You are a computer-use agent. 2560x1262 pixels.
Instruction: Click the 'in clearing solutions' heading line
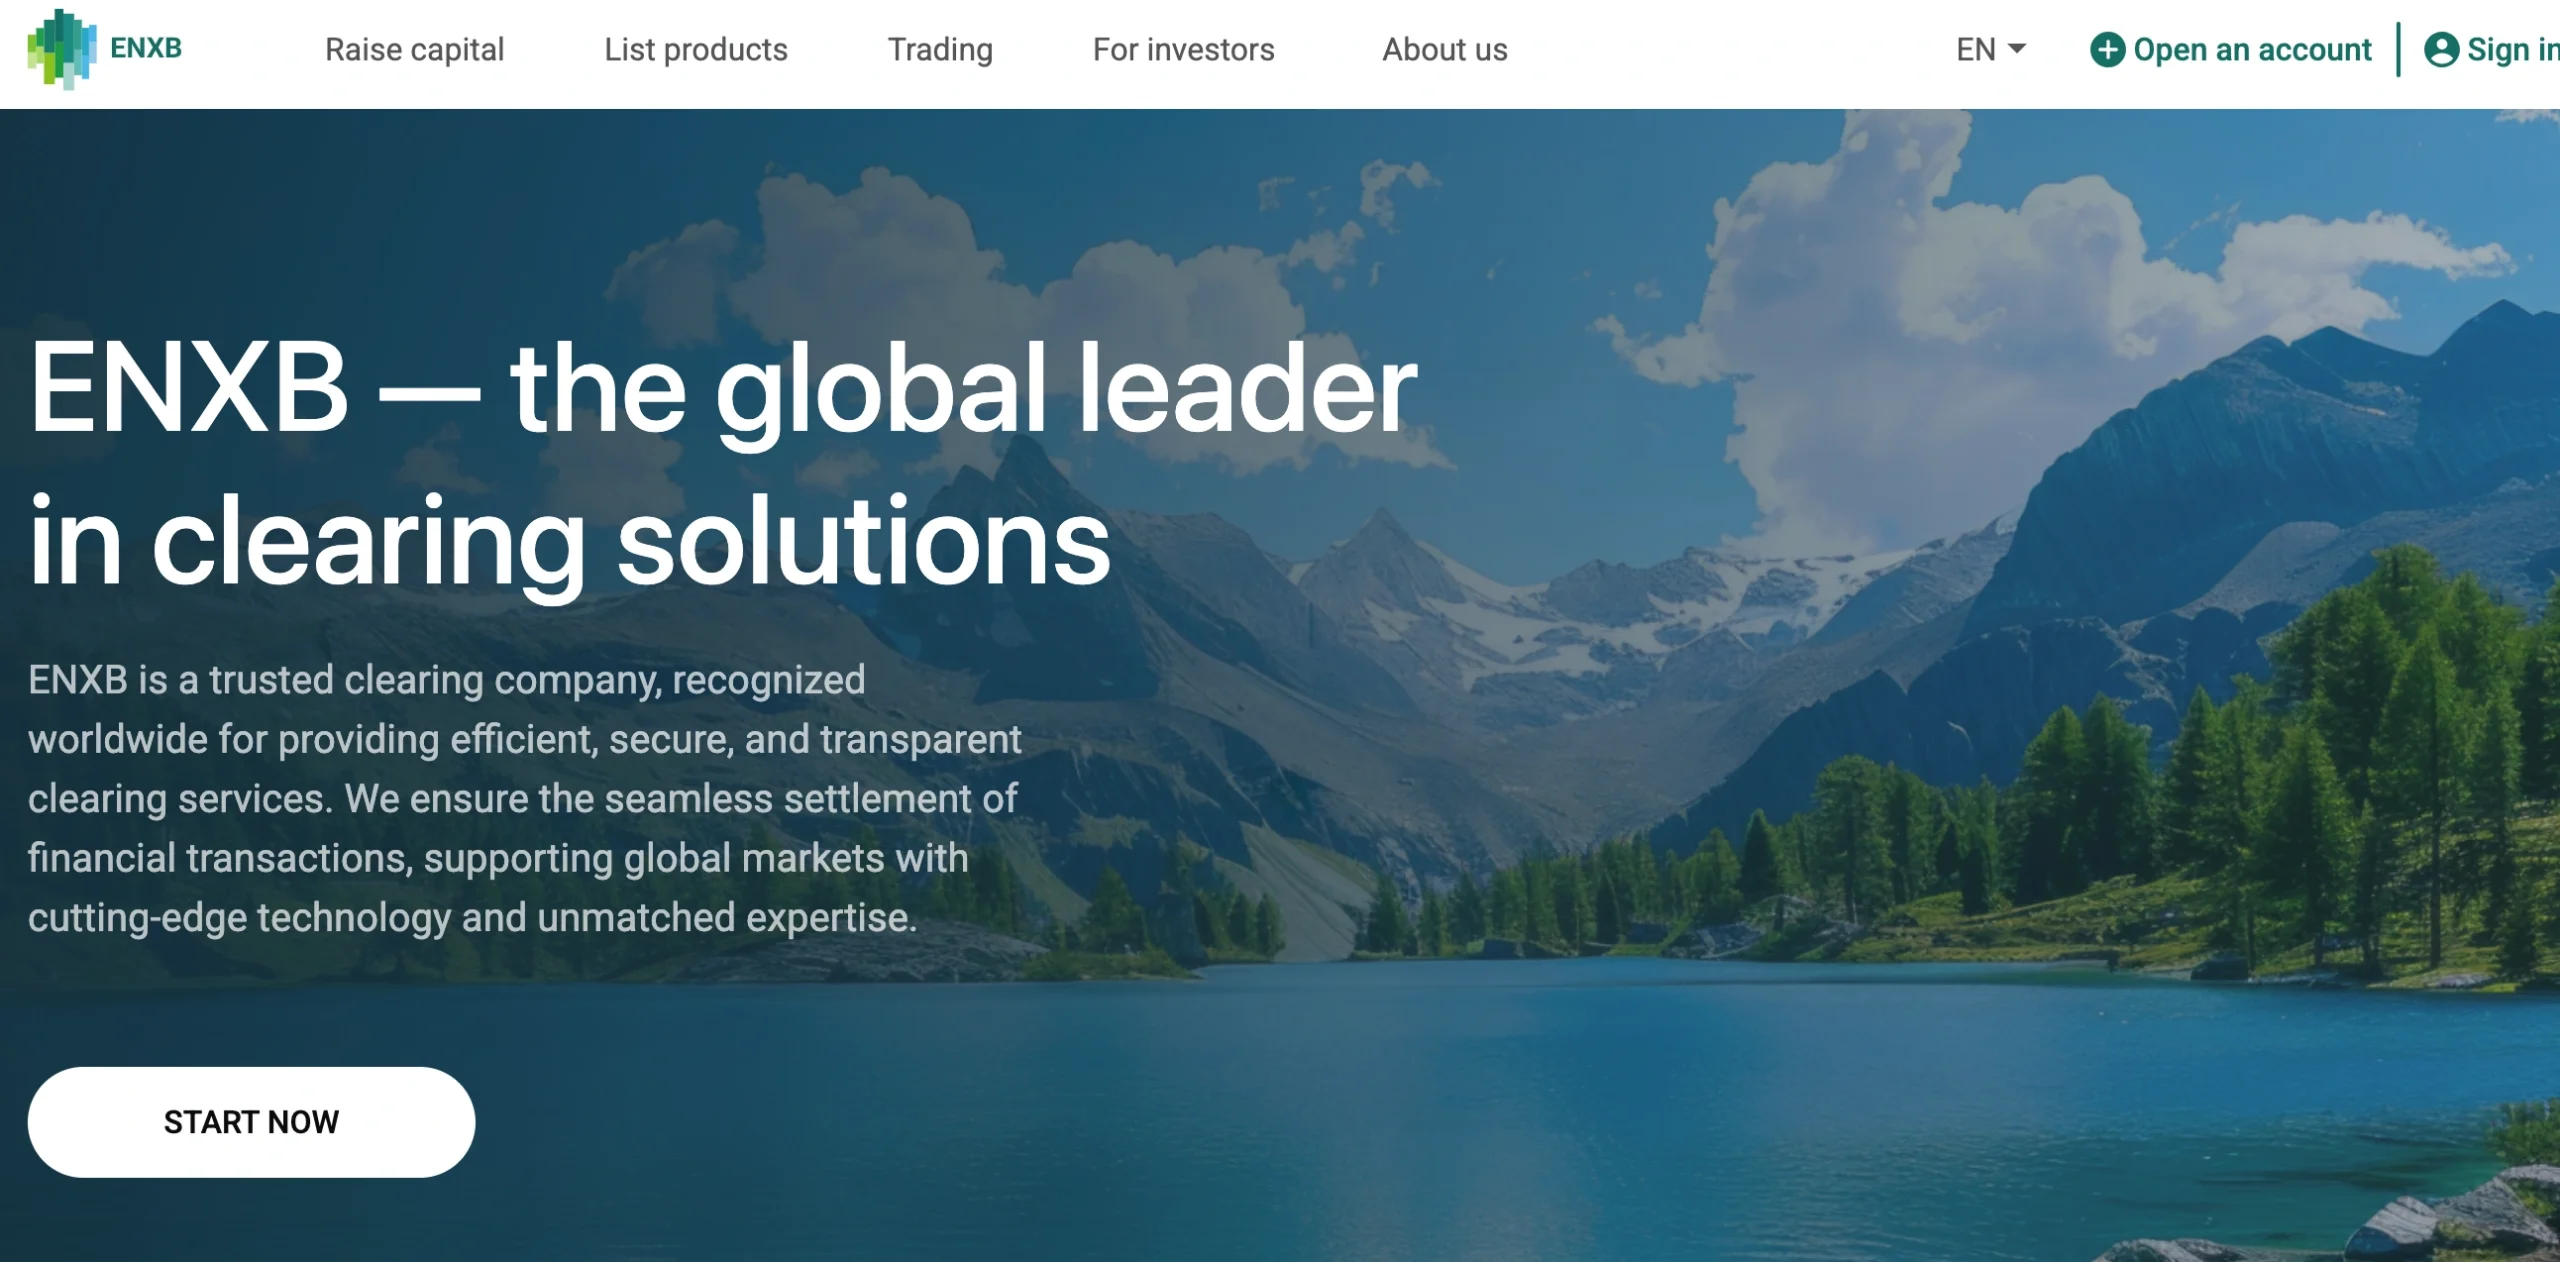click(570, 540)
